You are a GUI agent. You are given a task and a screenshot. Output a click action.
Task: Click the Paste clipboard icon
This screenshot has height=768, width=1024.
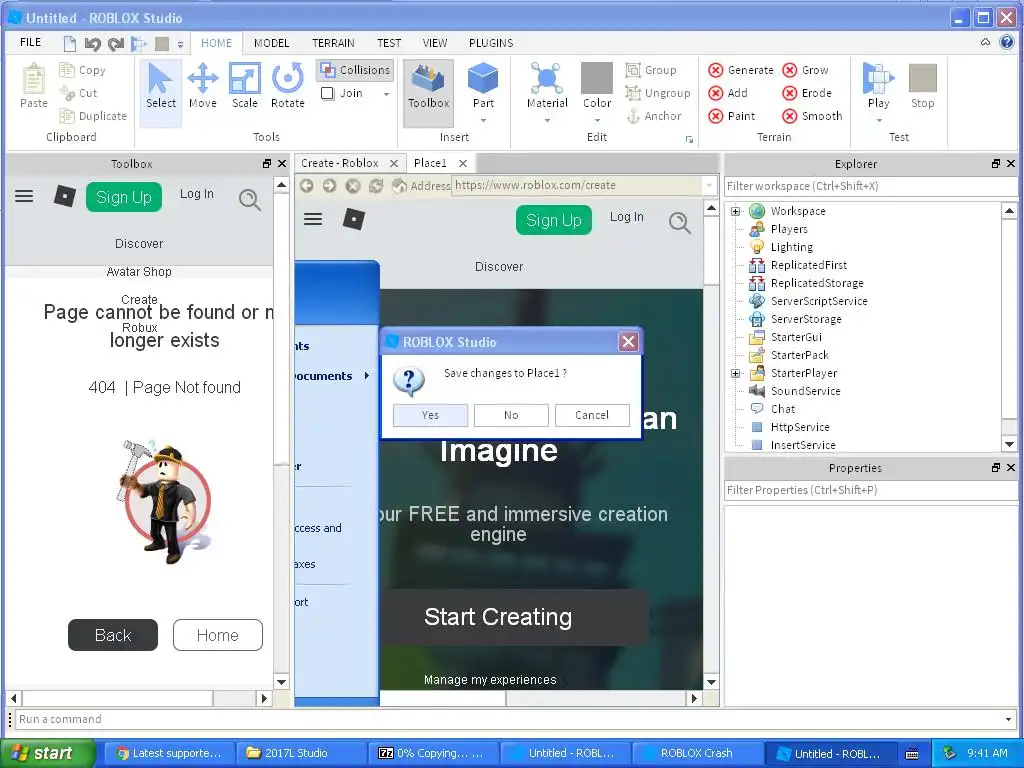[34, 86]
